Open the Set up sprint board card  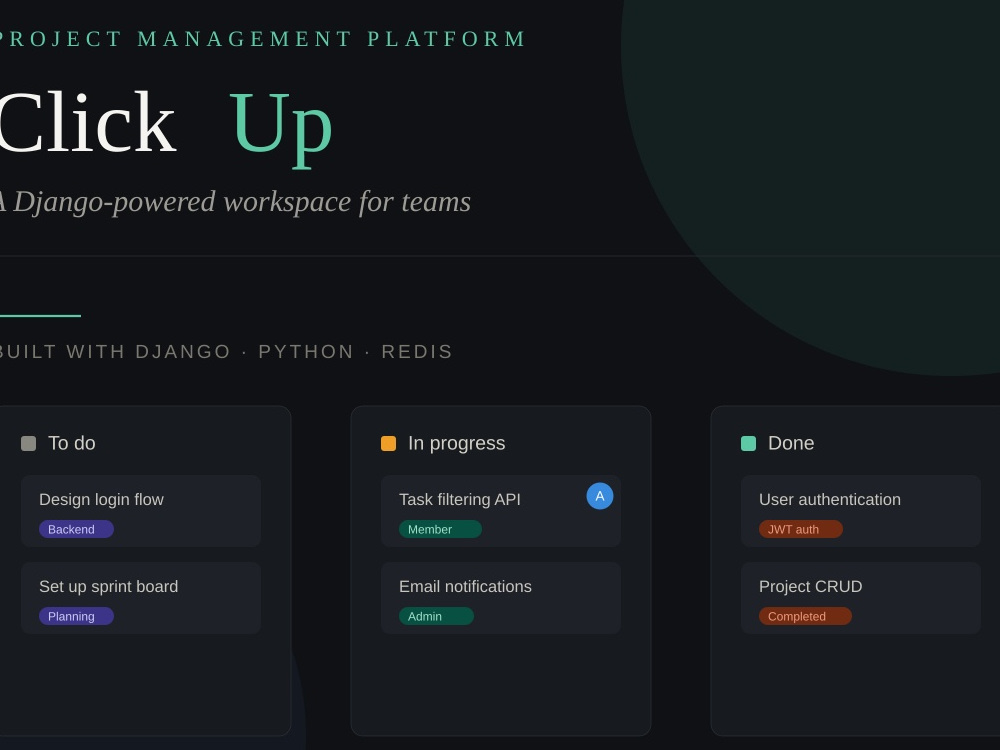click(x=141, y=598)
